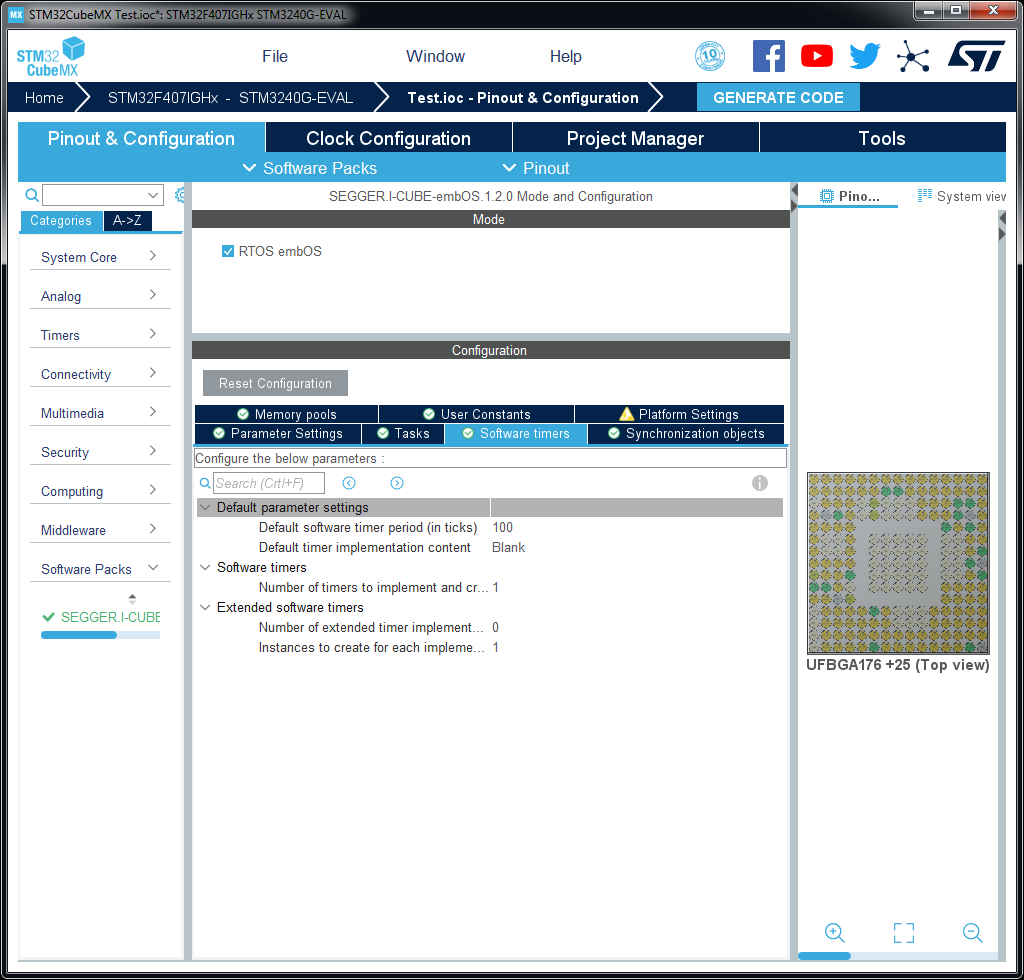Click the parameter search input field
Viewport: 1024px width, 980px height.
coord(268,483)
